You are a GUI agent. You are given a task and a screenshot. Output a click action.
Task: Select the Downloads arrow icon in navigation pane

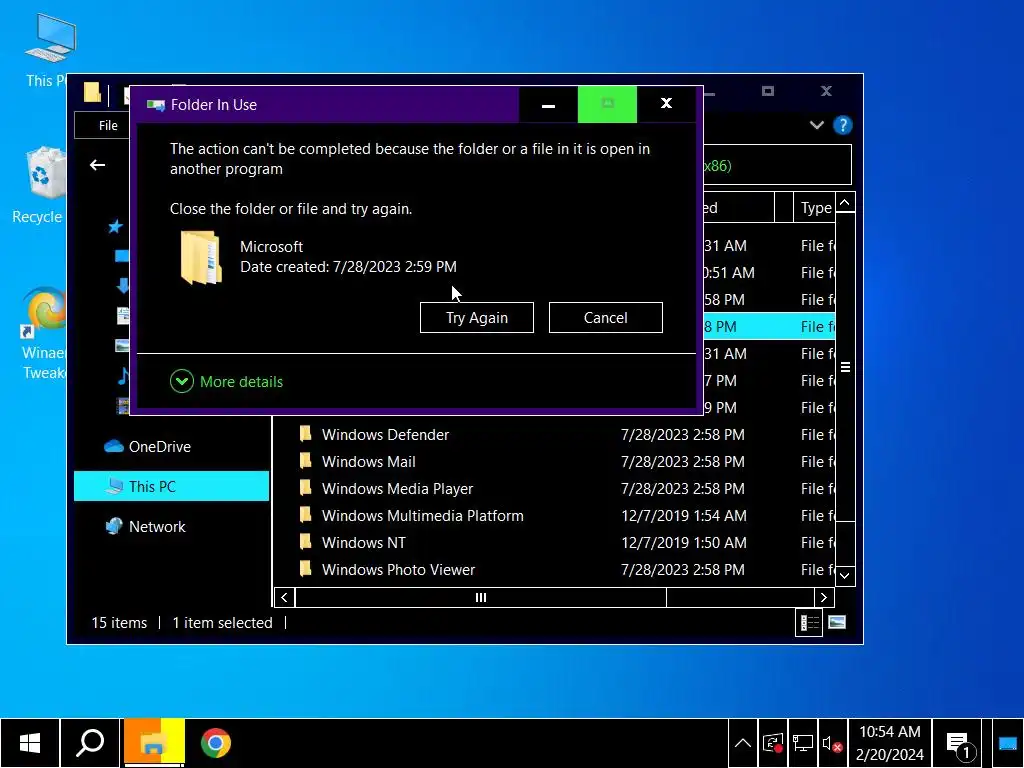(x=122, y=285)
